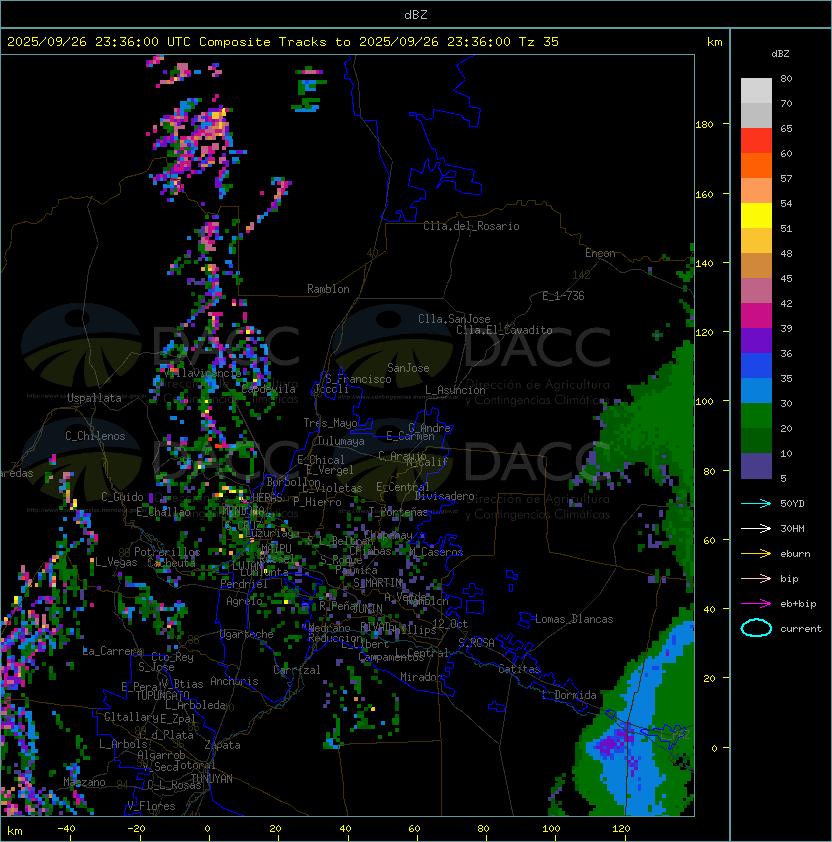Viewport: 832px width, 842px height.
Task: Select the purple swatch in dBZ legend
Action: (756, 341)
